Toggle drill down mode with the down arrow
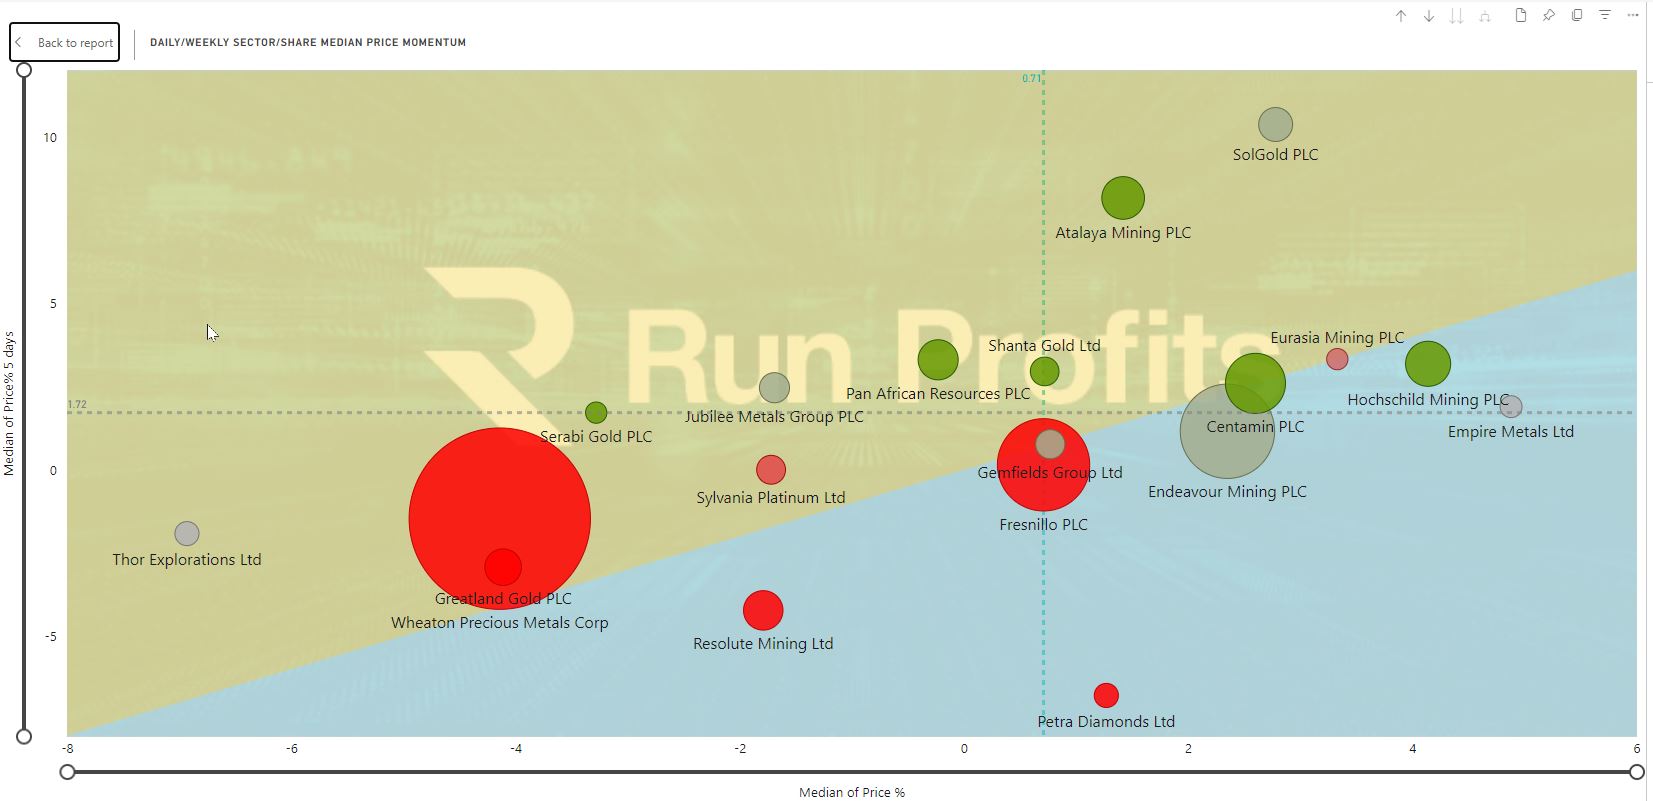1653x801 pixels. [1429, 16]
